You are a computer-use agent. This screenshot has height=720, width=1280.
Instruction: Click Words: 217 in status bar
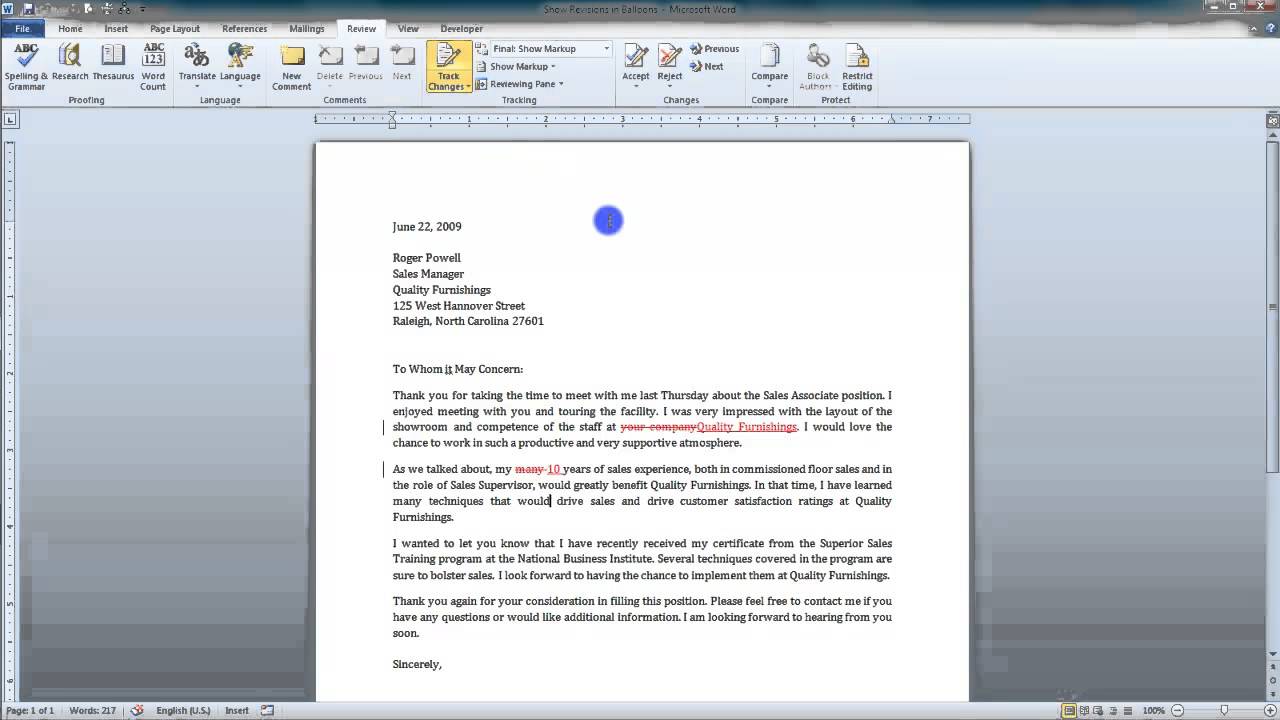pyautogui.click(x=92, y=710)
